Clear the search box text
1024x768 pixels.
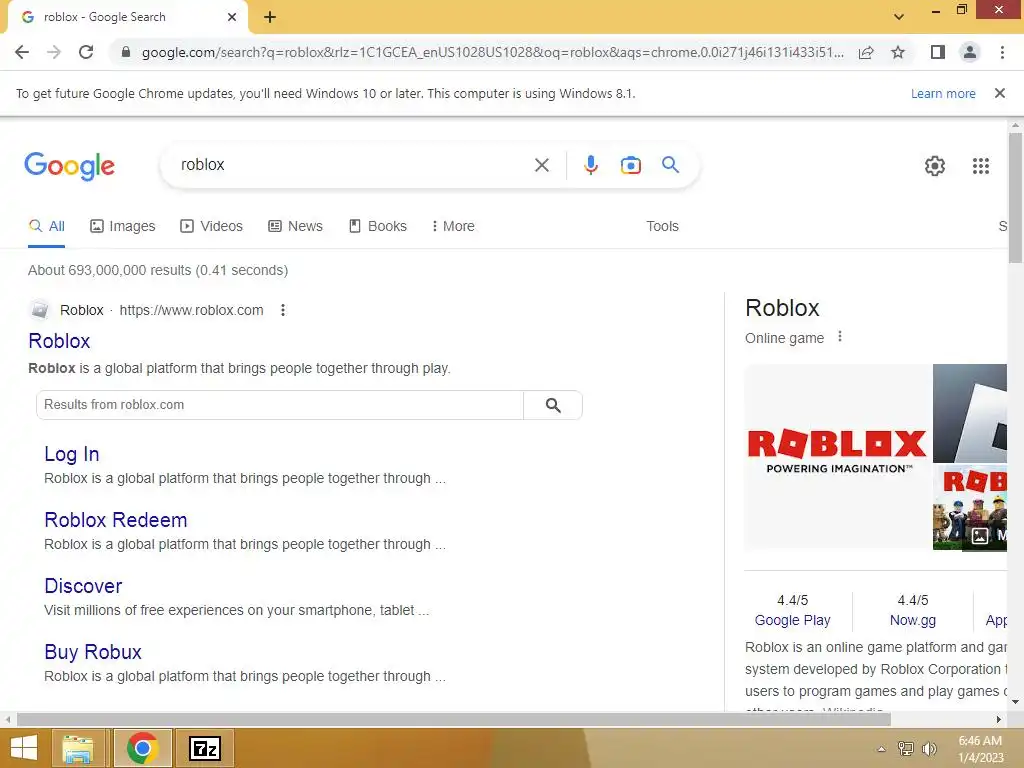tap(542, 165)
